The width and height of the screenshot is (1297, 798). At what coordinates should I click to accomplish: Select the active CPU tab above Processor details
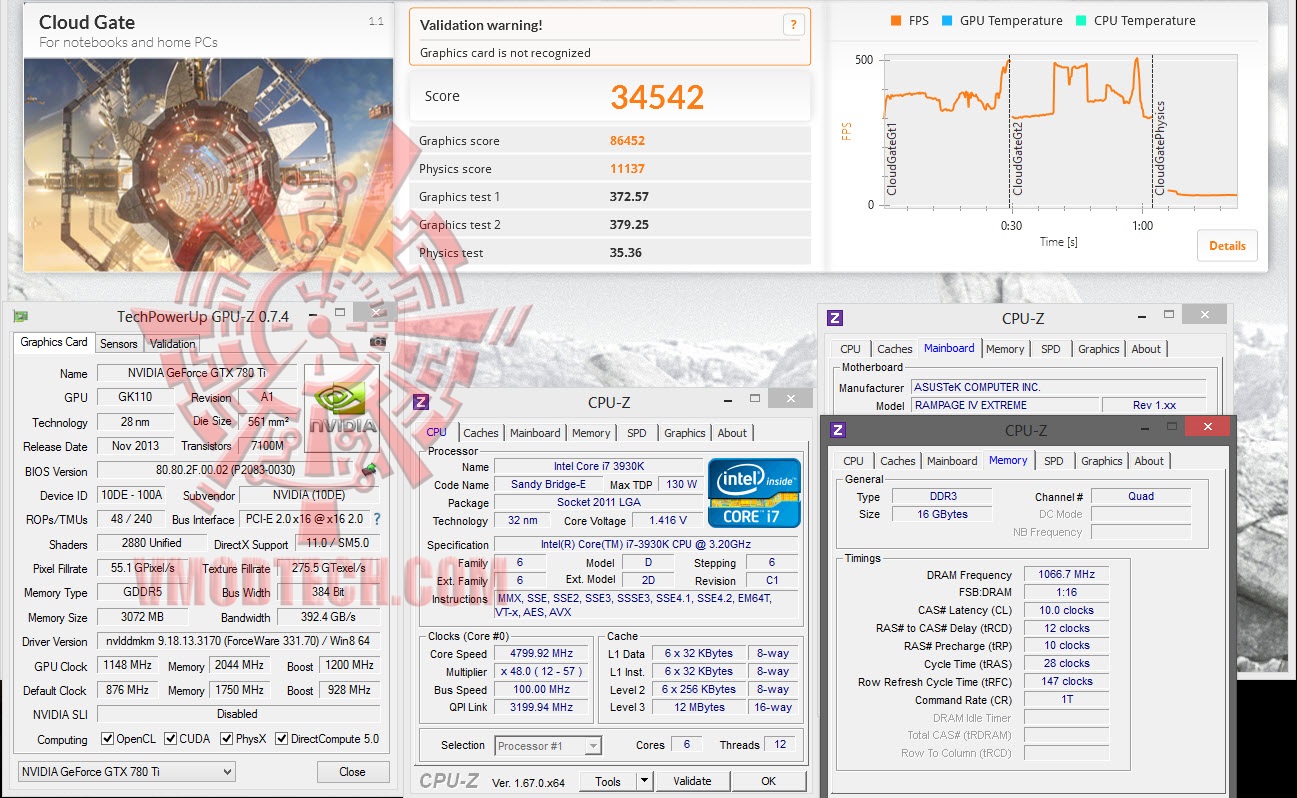pyautogui.click(x=437, y=432)
